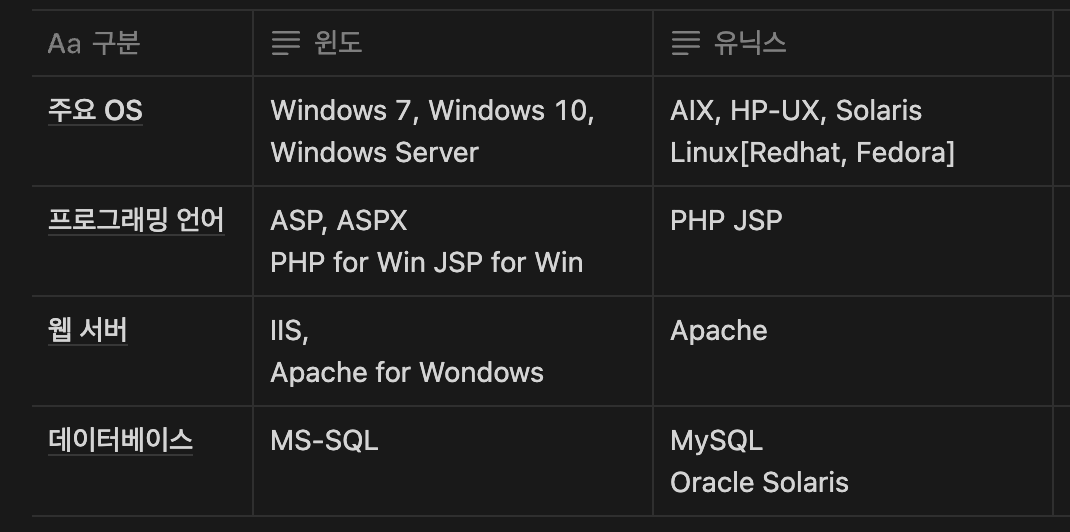Select the MySQL Oracle Solaris cell

852,461
